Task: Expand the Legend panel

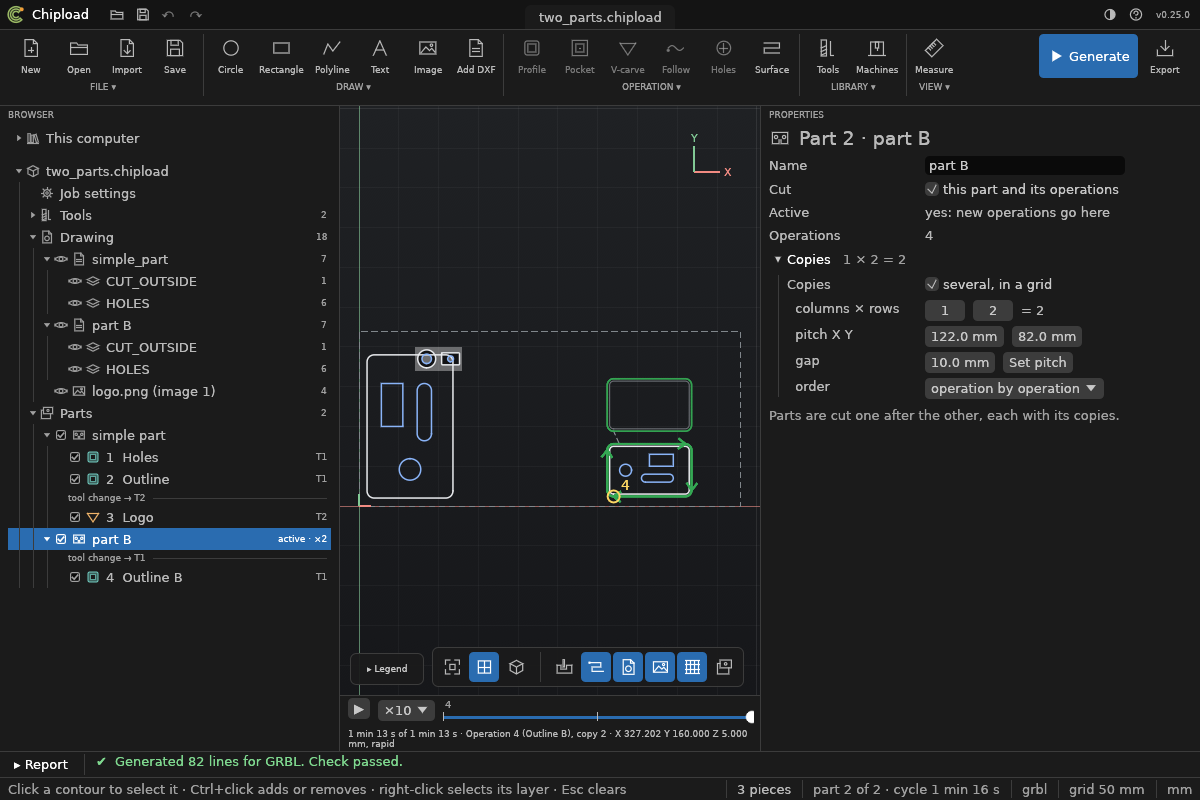Action: [x=387, y=669]
